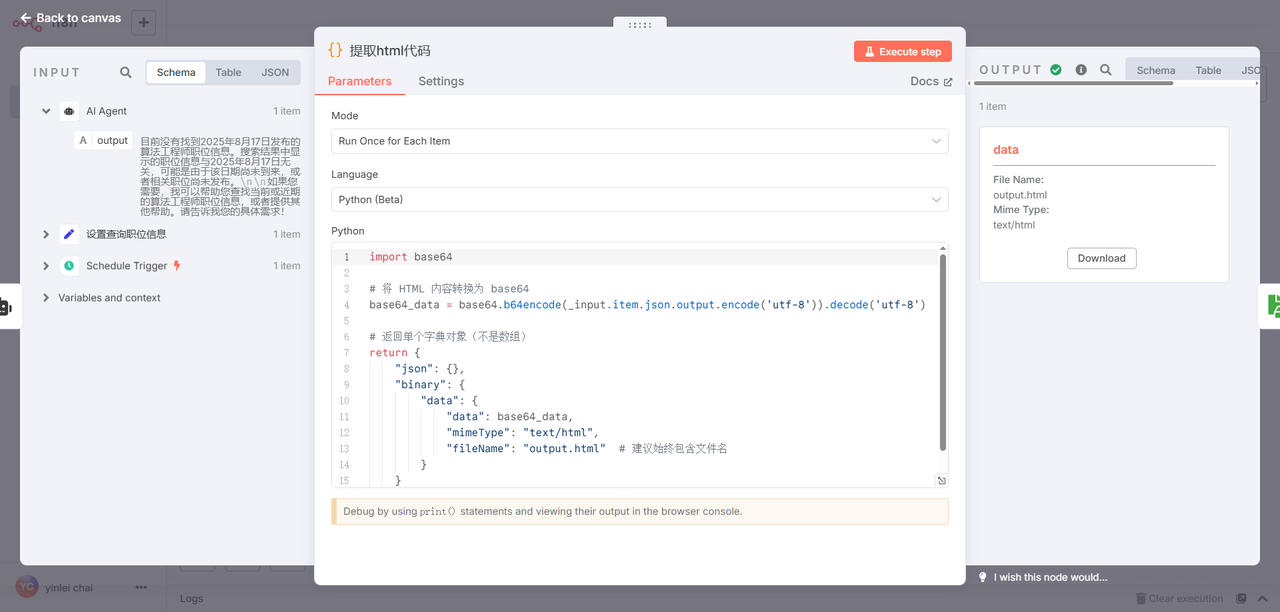Click the node title 提取html代码
Viewport: 1280px width, 612px height.
[390, 50]
